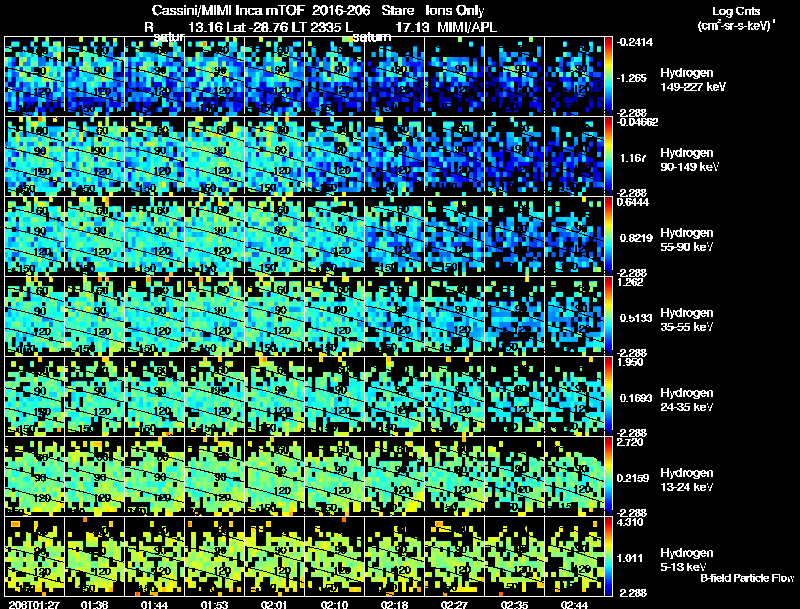Click the 2016-206 date in the title
Viewport: 800px width, 609px height.
pos(340,10)
